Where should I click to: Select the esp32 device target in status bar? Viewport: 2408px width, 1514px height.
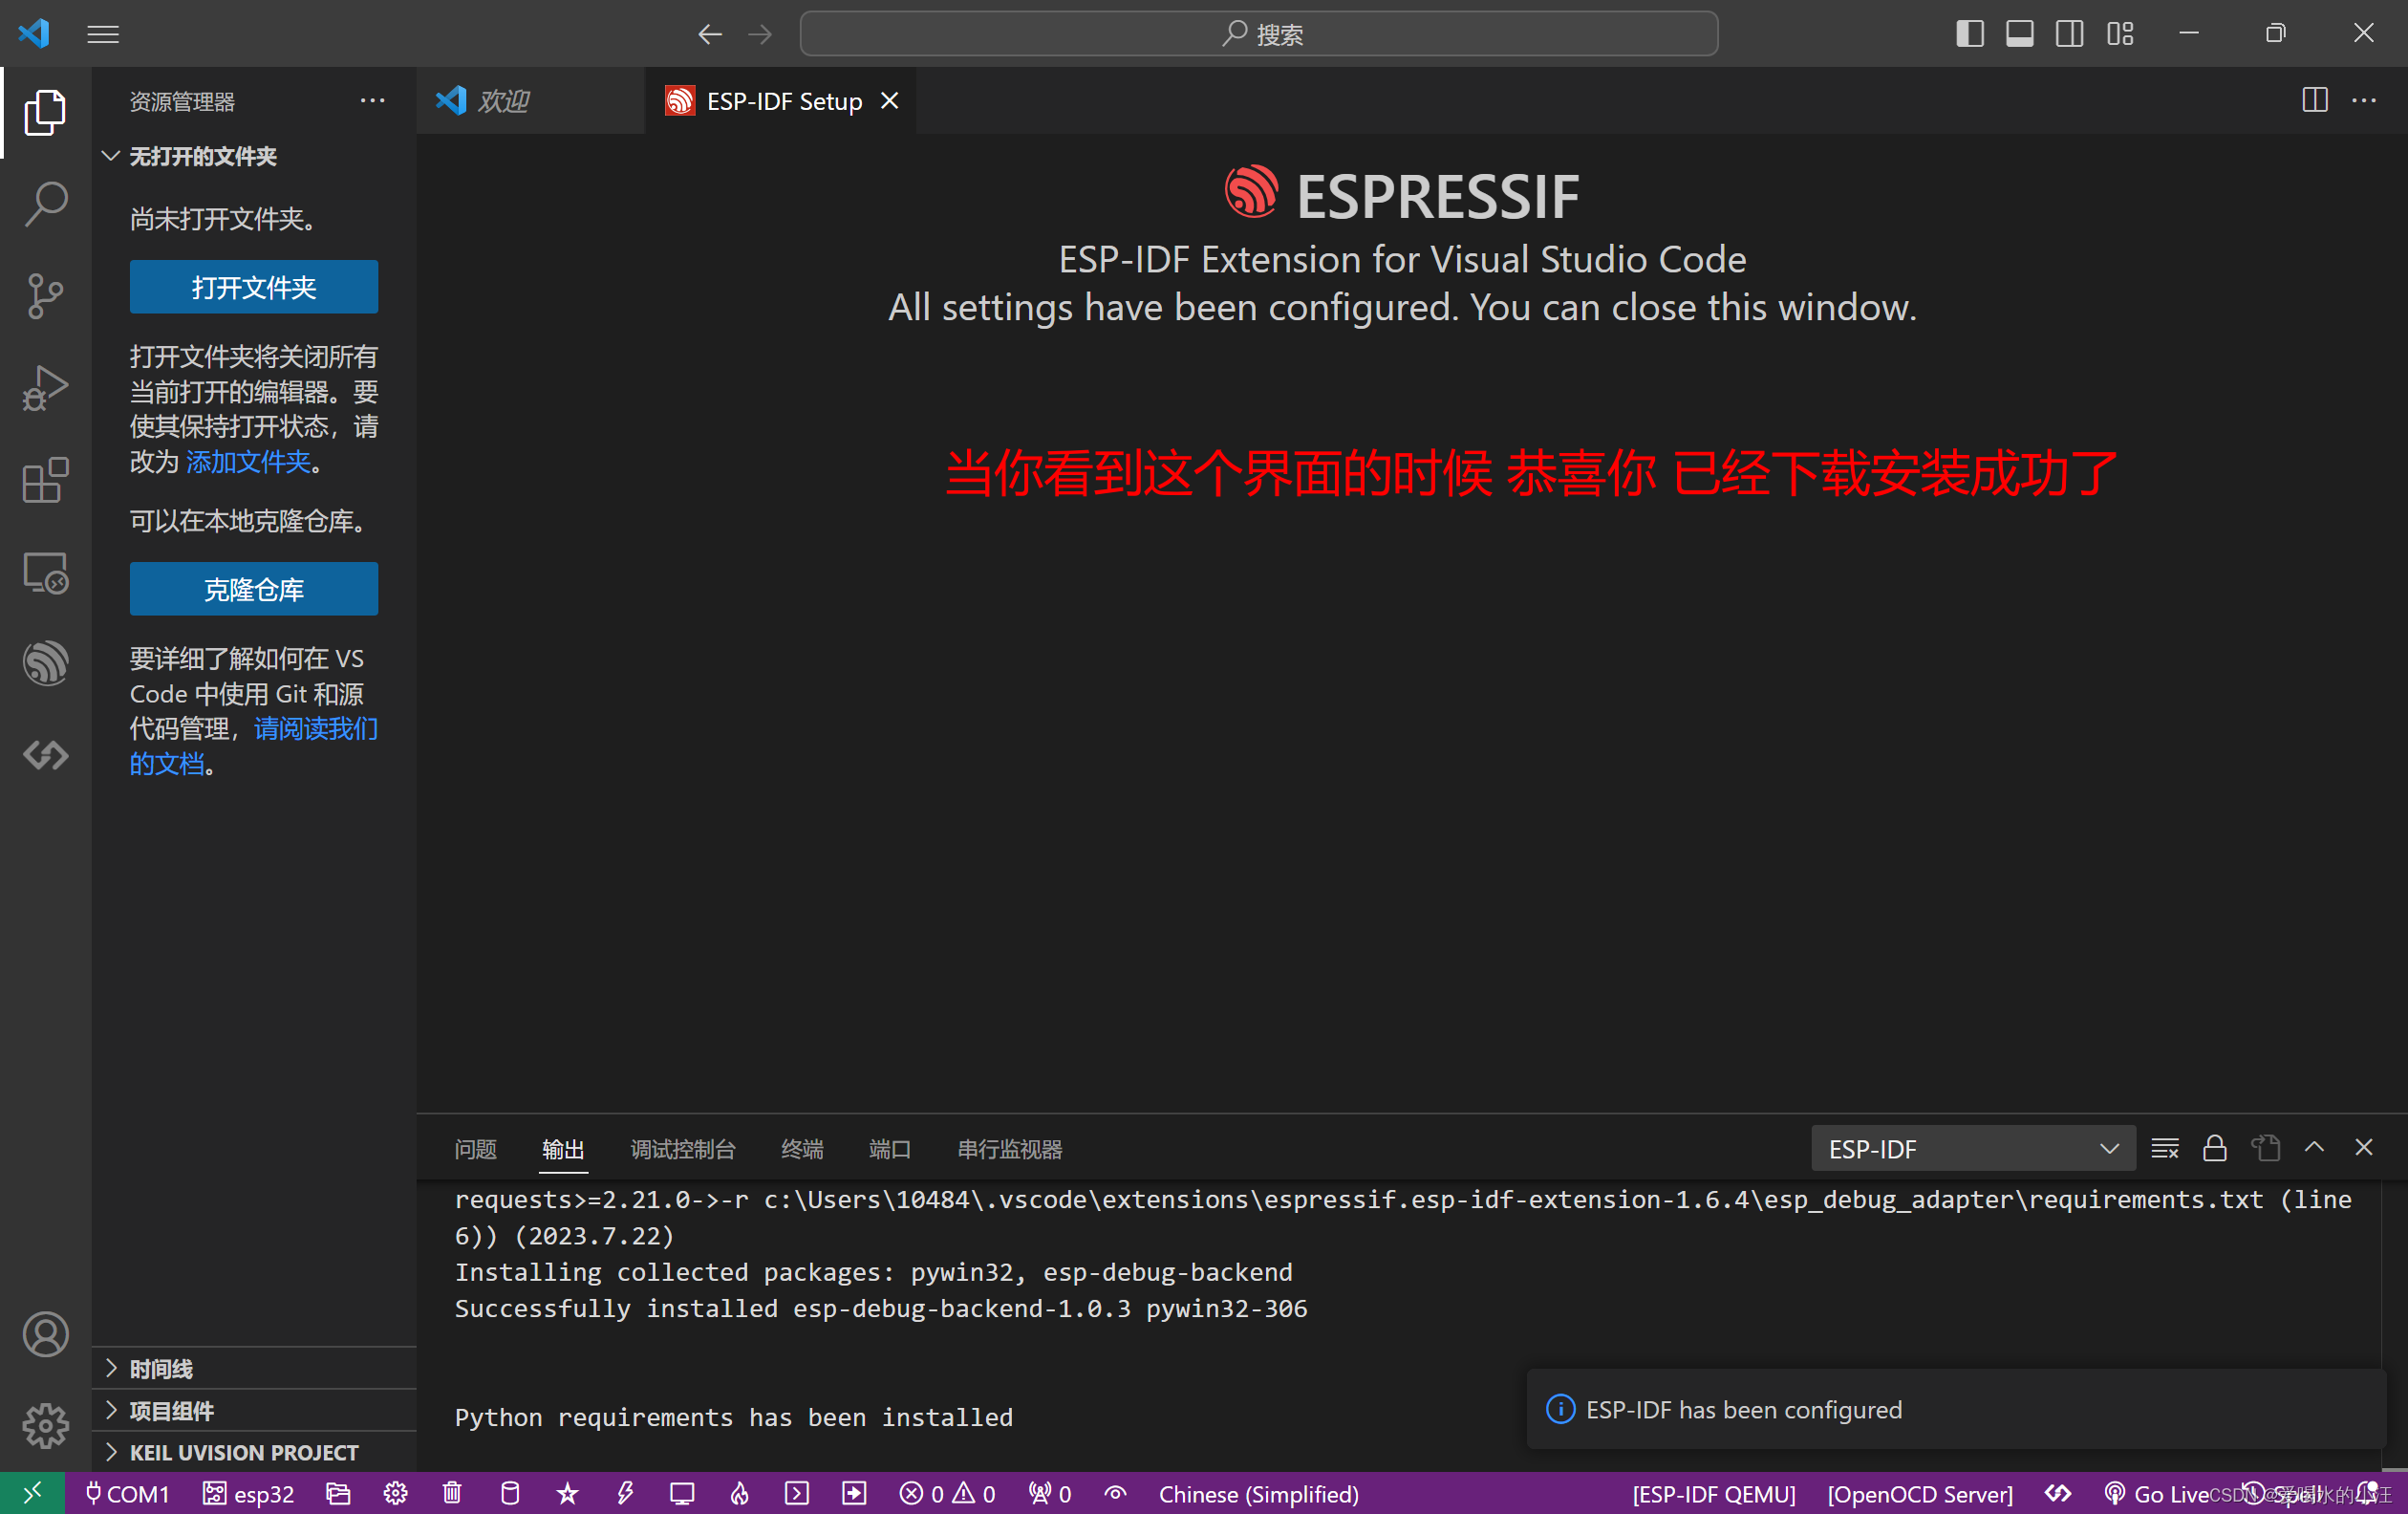pyautogui.click(x=248, y=1493)
